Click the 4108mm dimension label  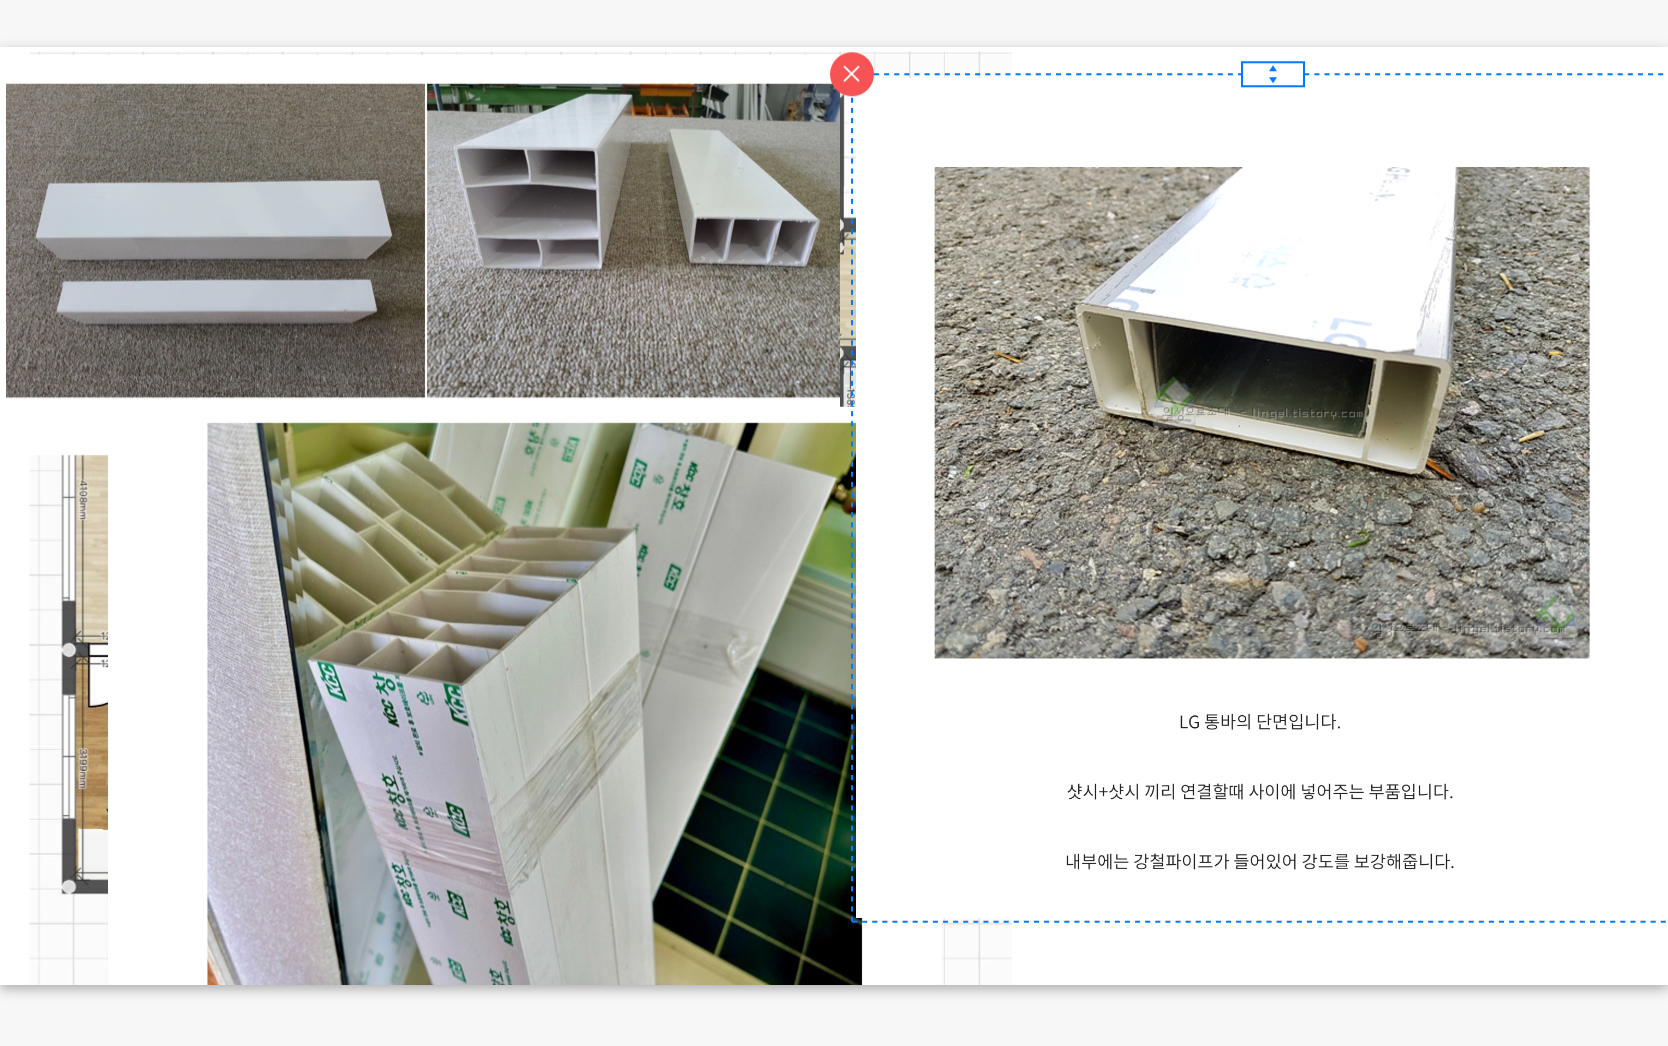coord(83,500)
